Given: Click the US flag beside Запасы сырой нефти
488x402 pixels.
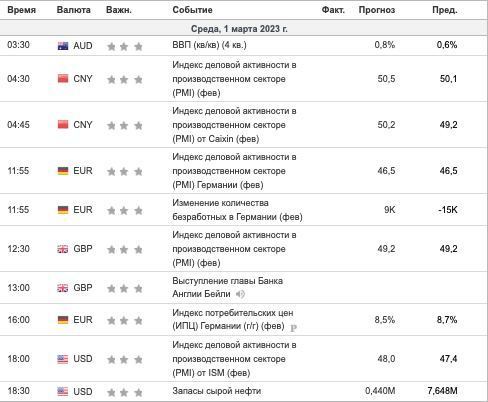Looking at the screenshot, I should pos(63,391).
